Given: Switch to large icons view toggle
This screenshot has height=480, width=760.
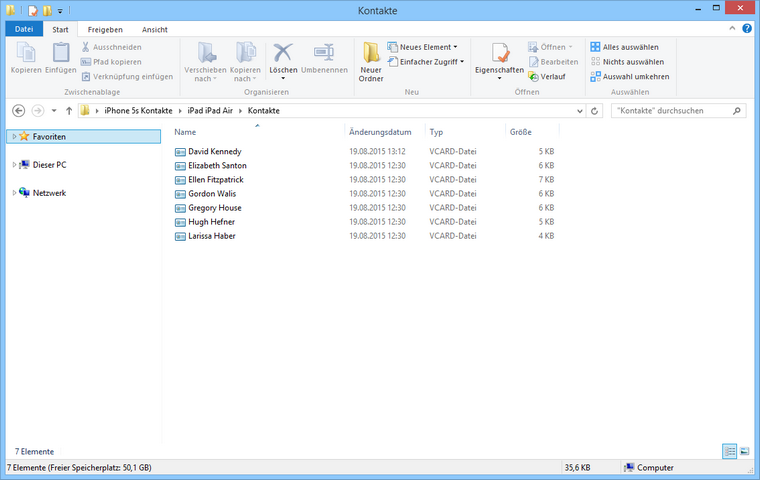Looking at the screenshot, I should click(745, 452).
